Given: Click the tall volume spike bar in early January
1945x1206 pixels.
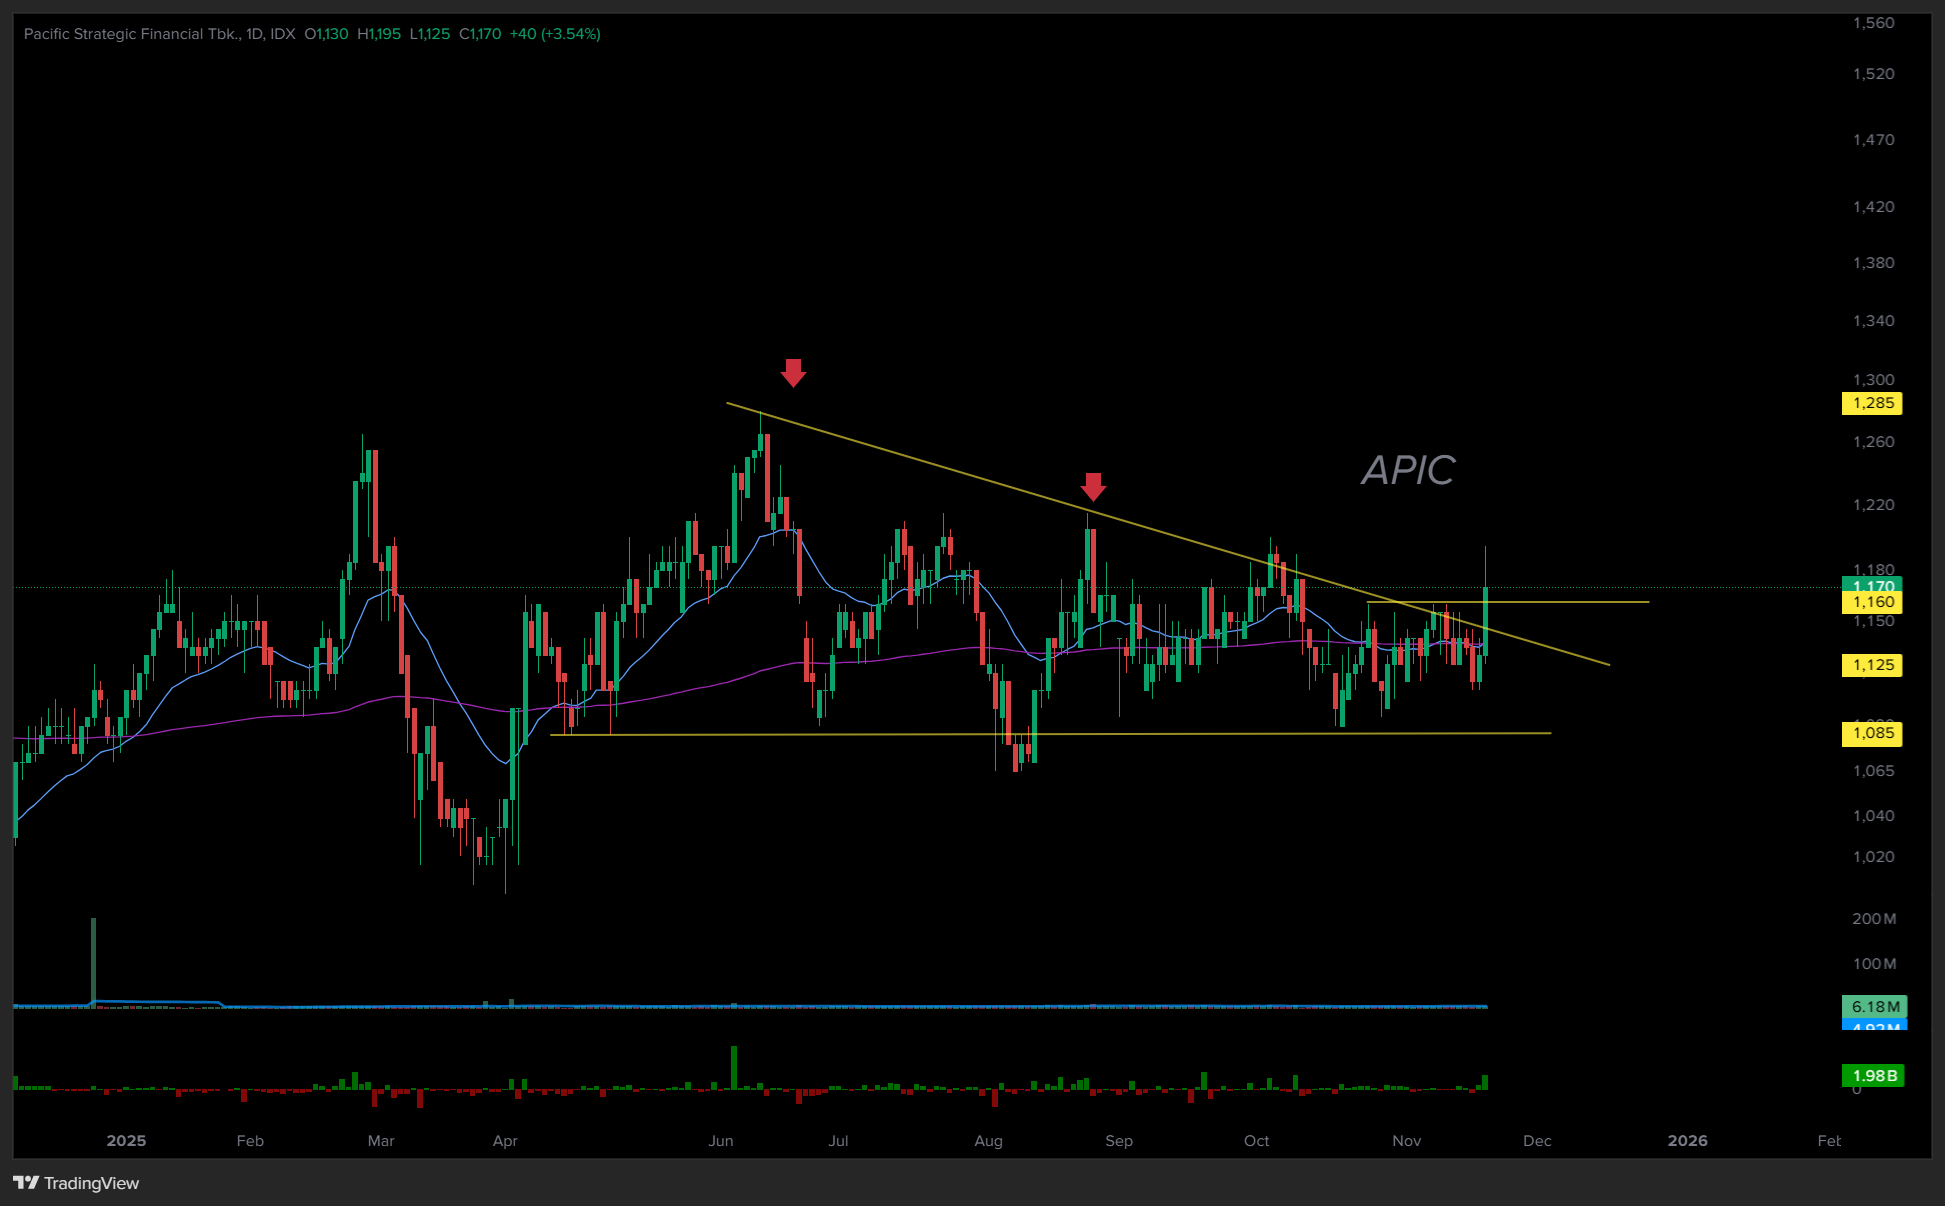Looking at the screenshot, I should click(94, 960).
